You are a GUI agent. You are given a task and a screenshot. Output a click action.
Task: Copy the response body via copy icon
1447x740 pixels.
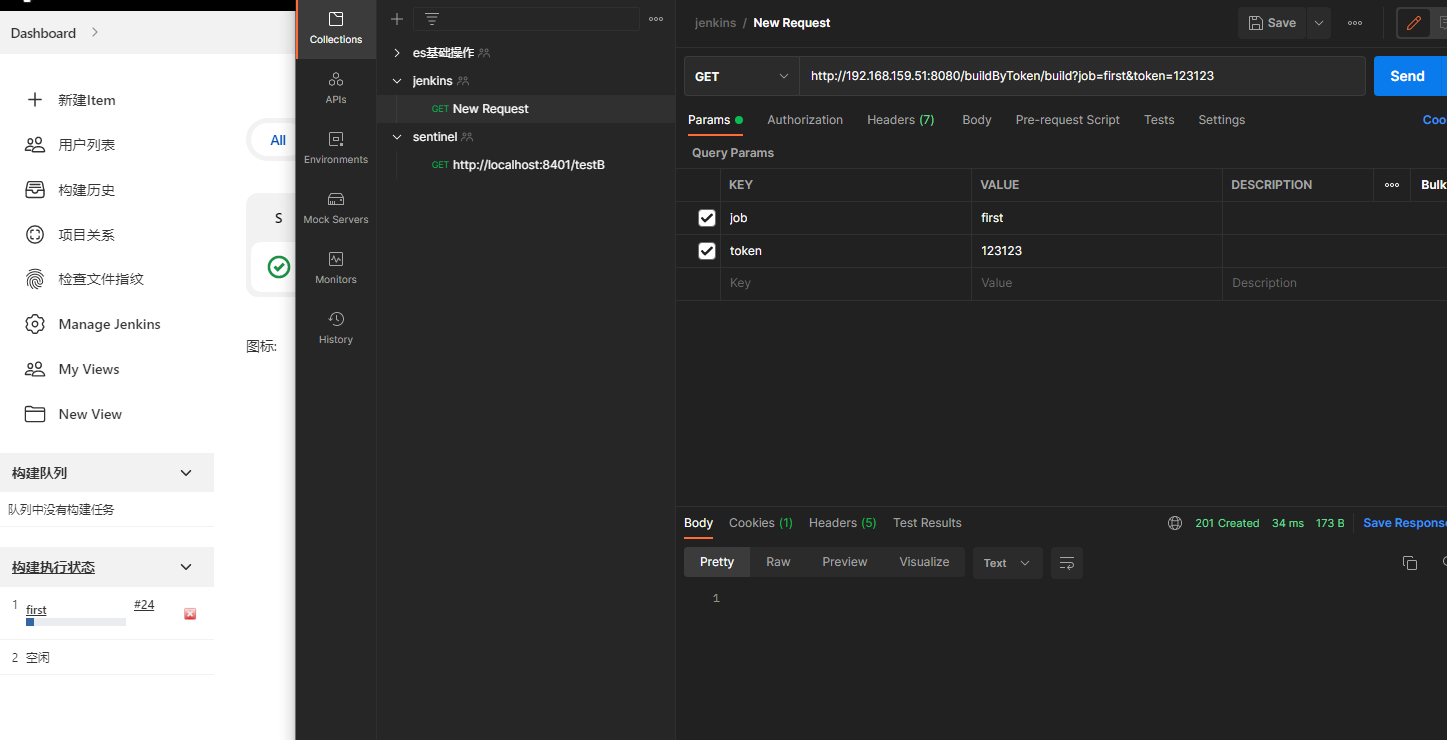pos(1410,563)
